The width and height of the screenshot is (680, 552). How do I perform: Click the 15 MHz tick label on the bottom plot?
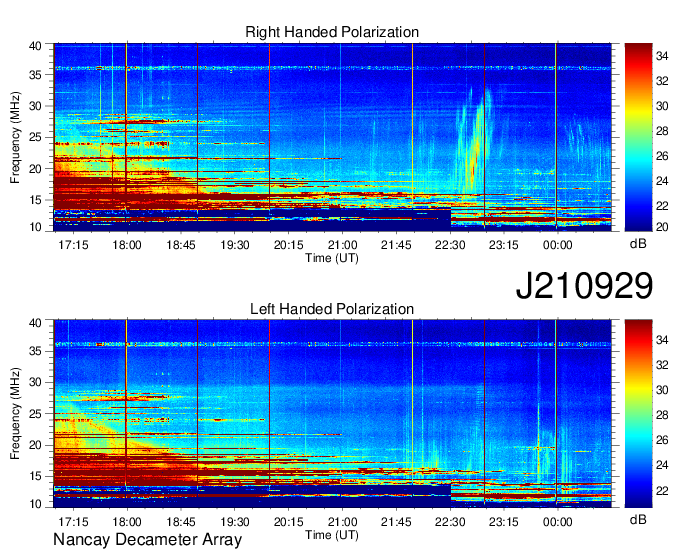click(35, 477)
